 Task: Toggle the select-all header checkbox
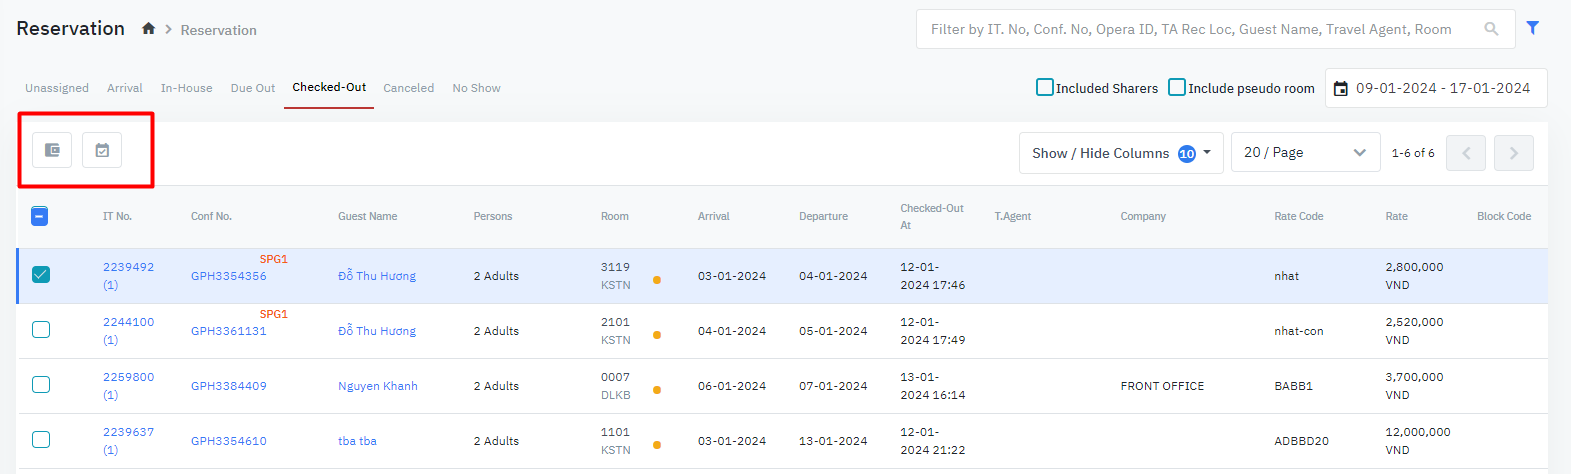pos(40,216)
